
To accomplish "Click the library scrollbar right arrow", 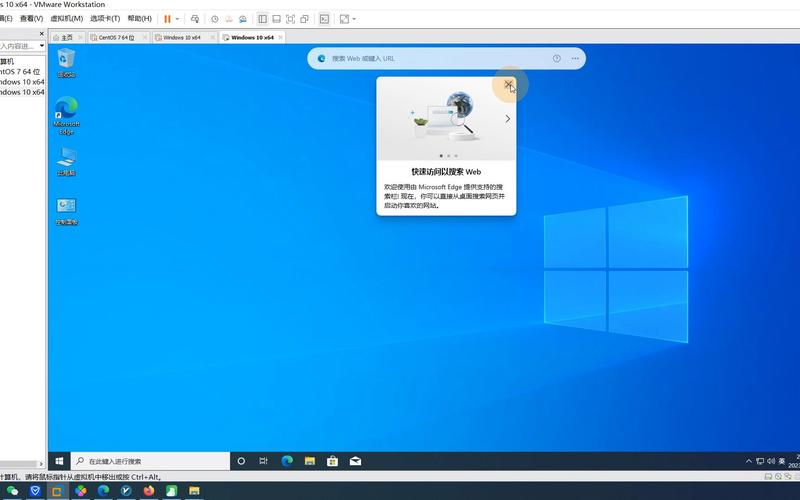I will click(x=41, y=464).
